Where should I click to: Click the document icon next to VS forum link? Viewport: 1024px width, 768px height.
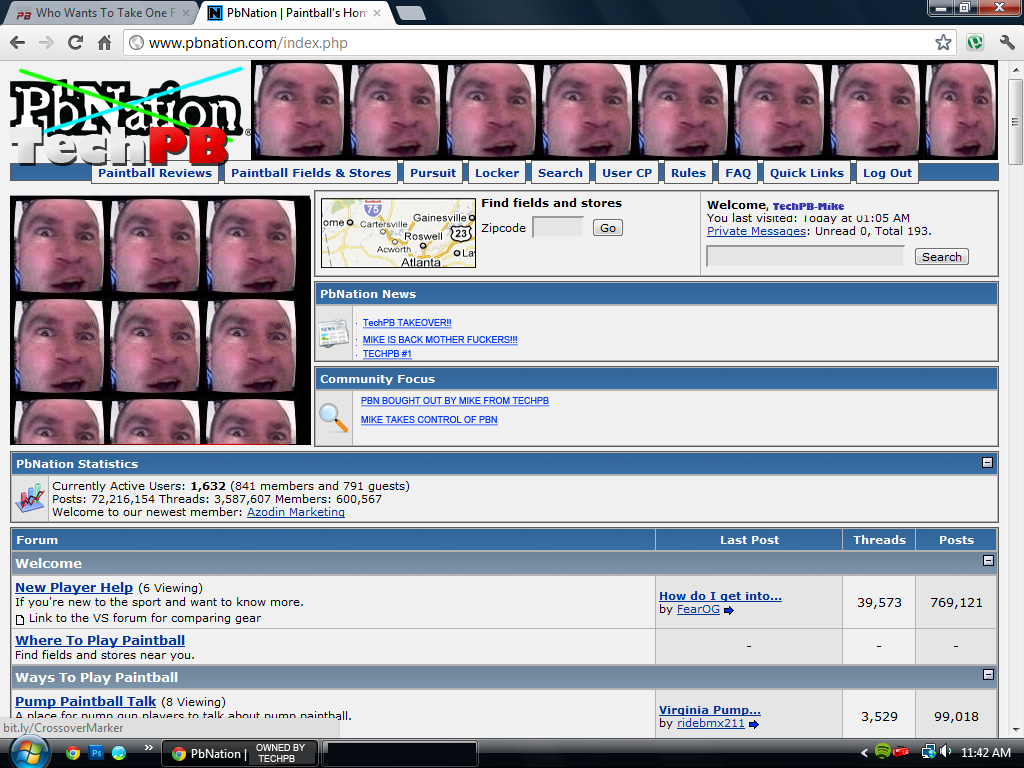(20, 620)
